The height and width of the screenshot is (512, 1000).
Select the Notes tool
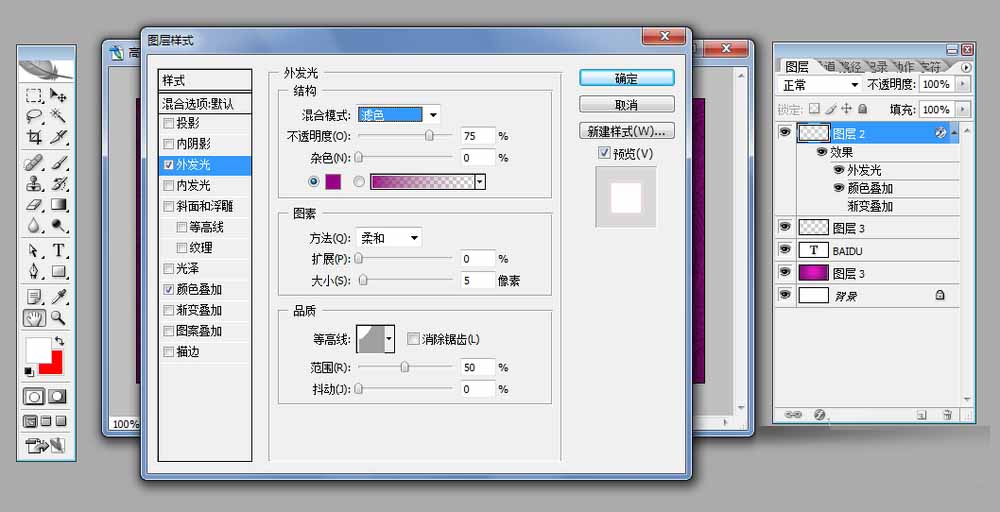[x=34, y=296]
